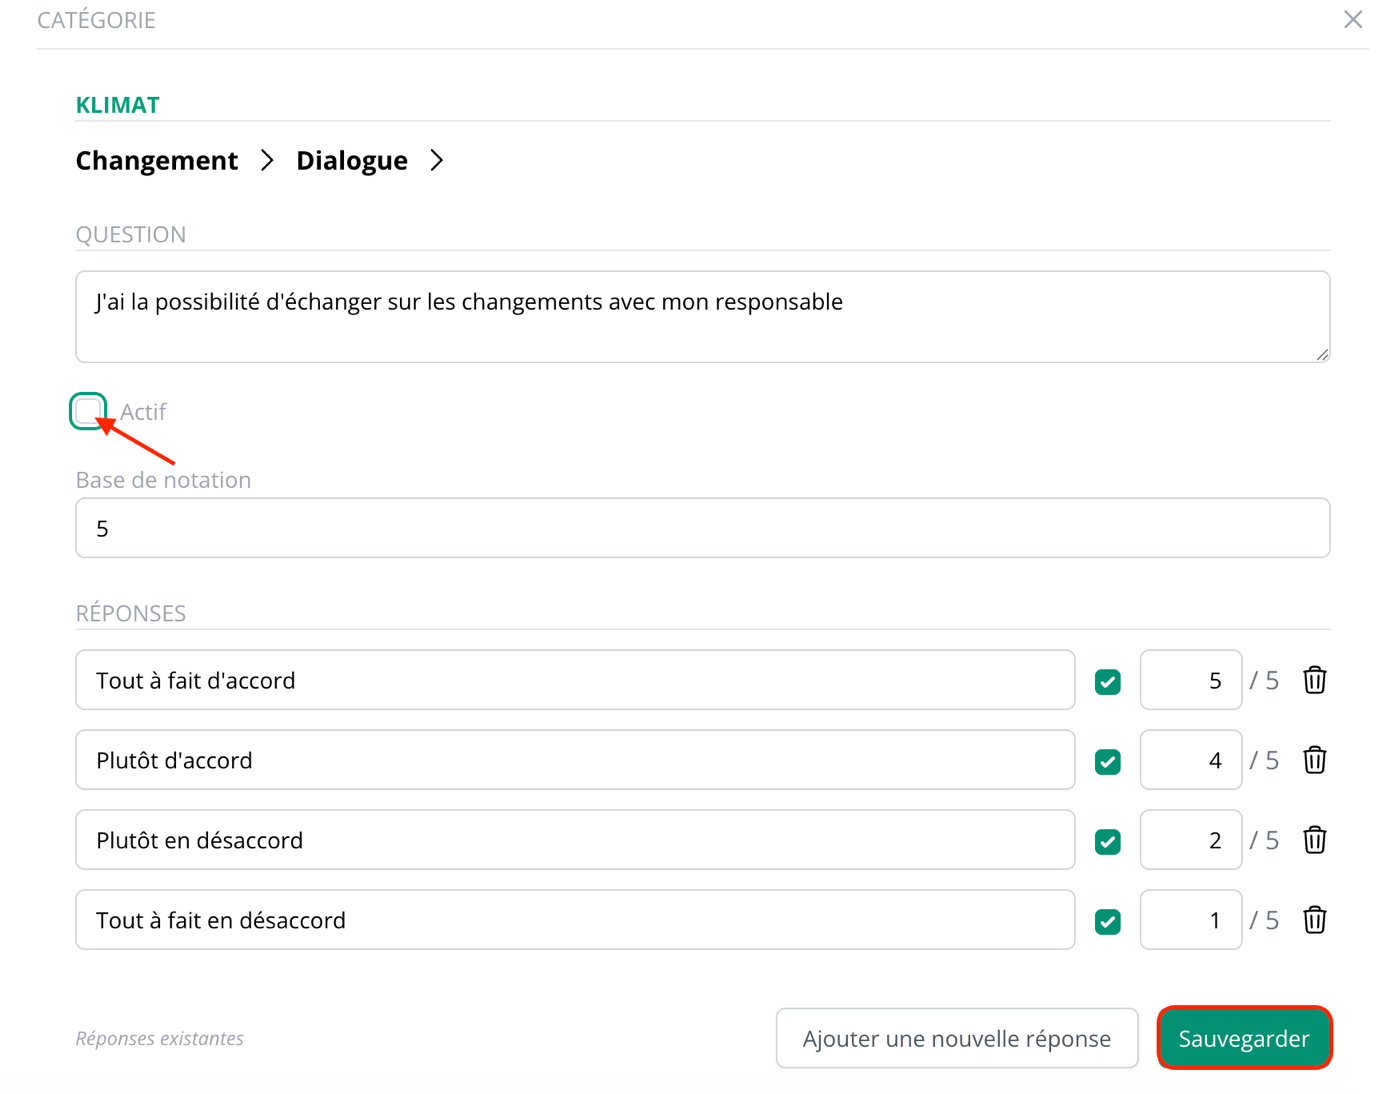Edit the score field showing 4
Viewport: 1387px width, 1094px height.
[x=1191, y=760]
